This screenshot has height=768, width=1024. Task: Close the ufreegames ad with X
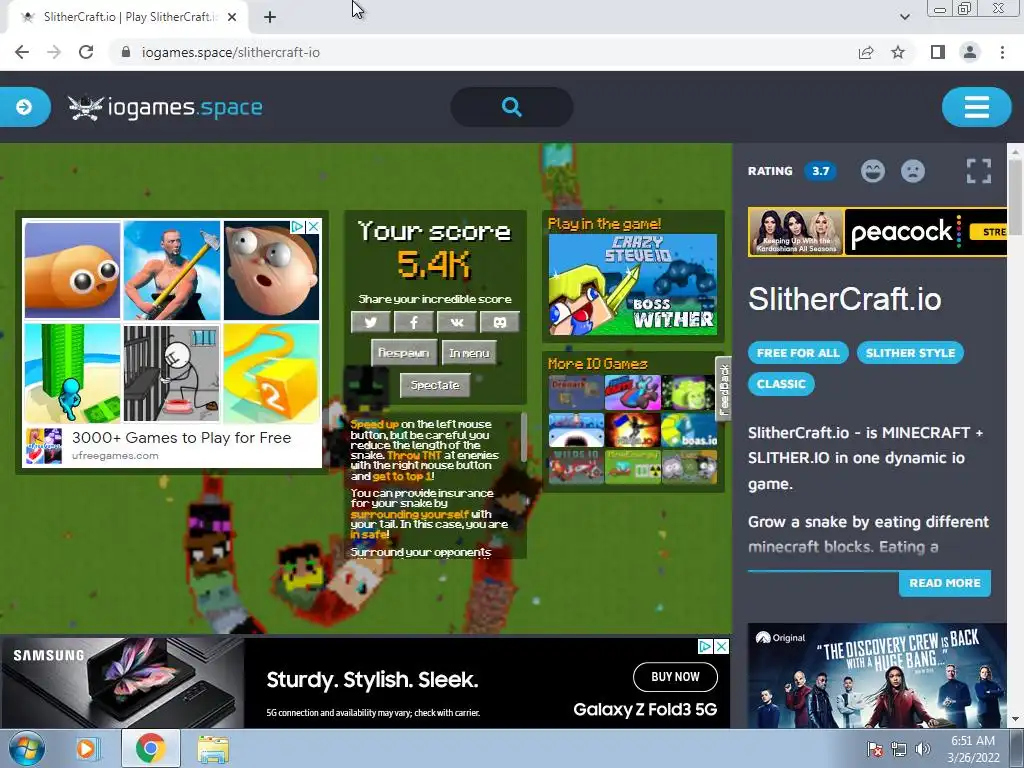click(x=313, y=227)
